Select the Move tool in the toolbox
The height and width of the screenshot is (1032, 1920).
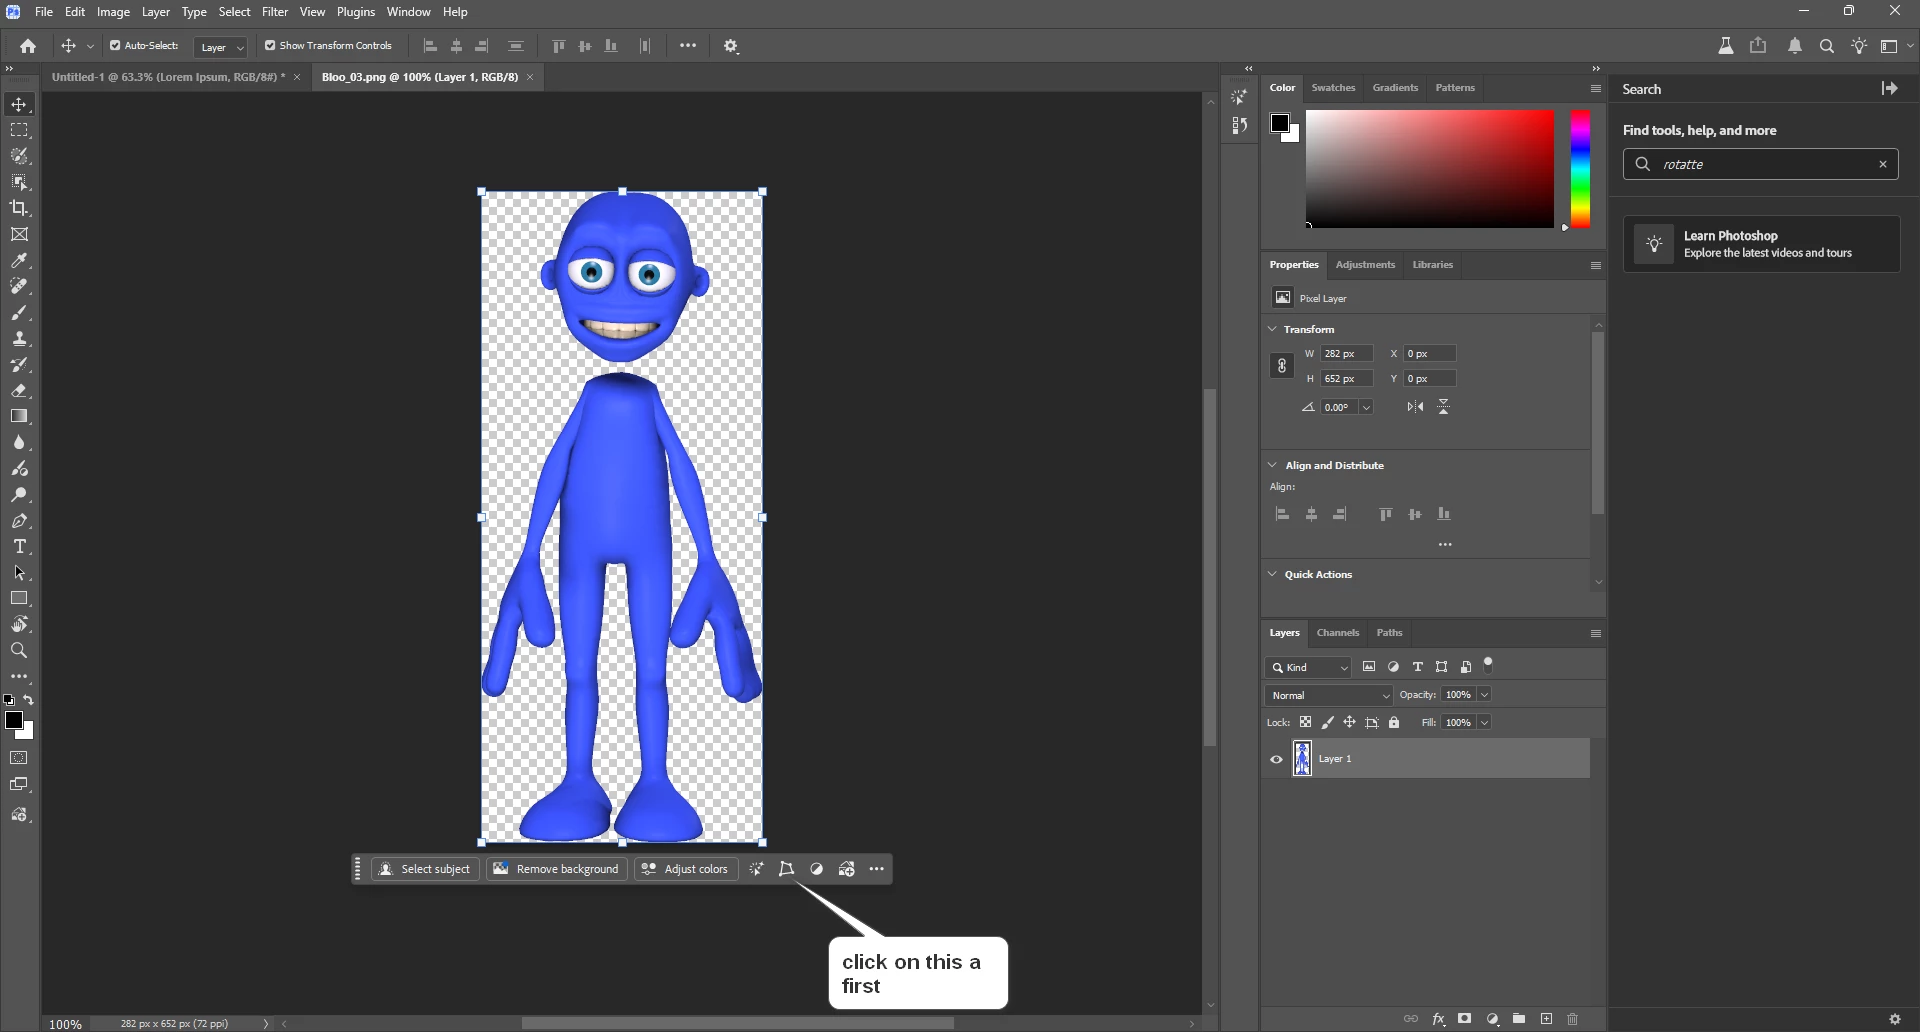[19, 104]
